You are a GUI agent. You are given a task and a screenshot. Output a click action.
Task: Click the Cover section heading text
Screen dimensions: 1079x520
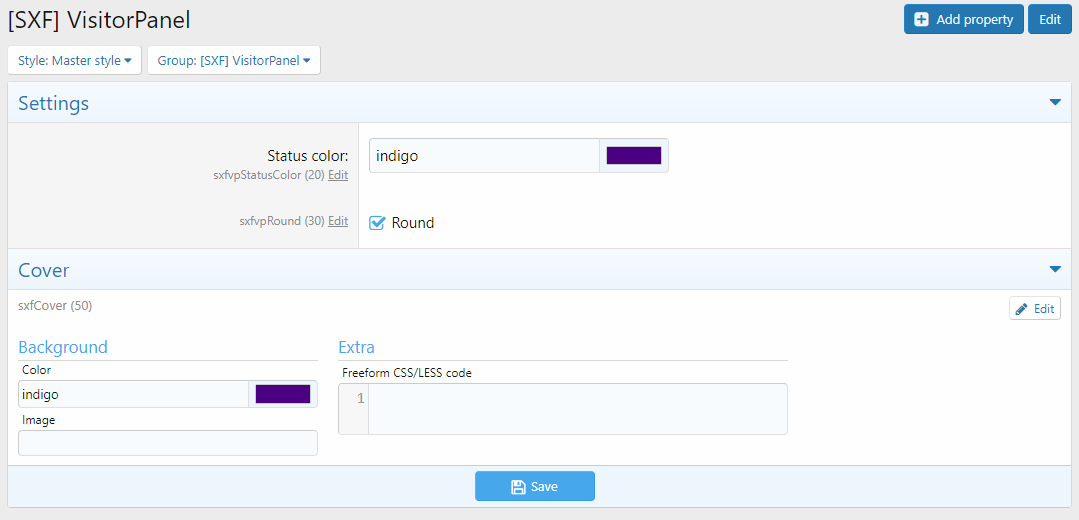[44, 270]
